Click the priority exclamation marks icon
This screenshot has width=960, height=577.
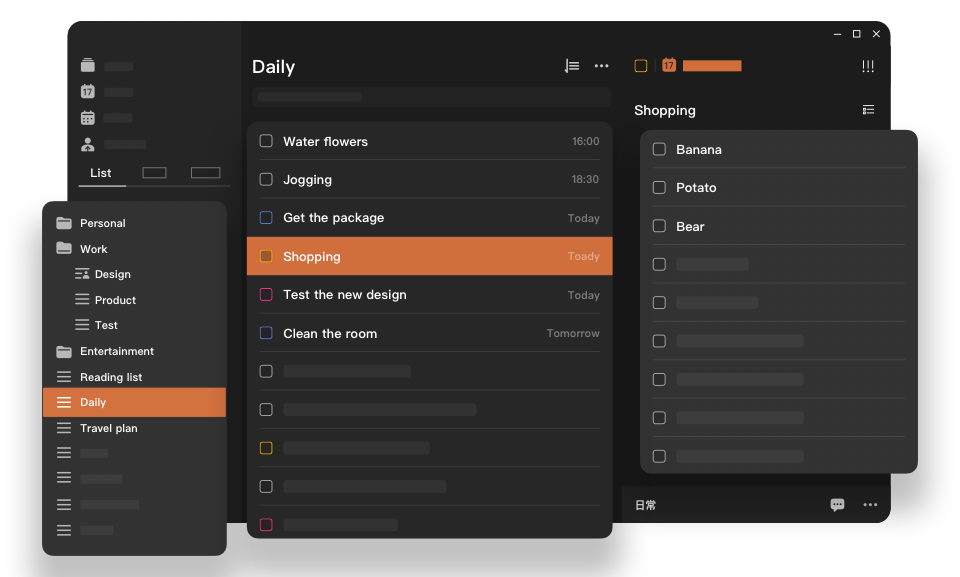(x=867, y=66)
